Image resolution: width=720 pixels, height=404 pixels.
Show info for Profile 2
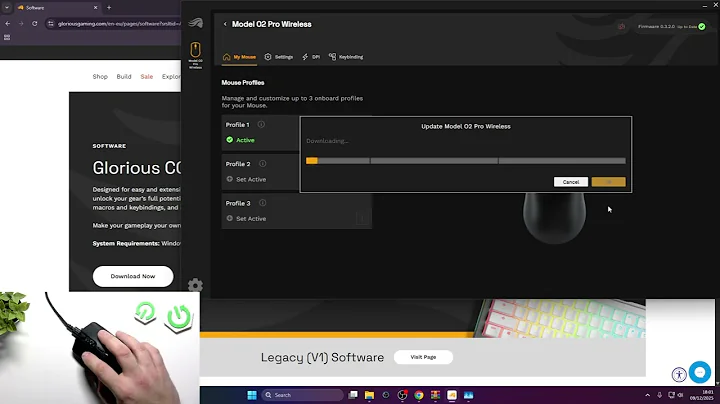262,163
